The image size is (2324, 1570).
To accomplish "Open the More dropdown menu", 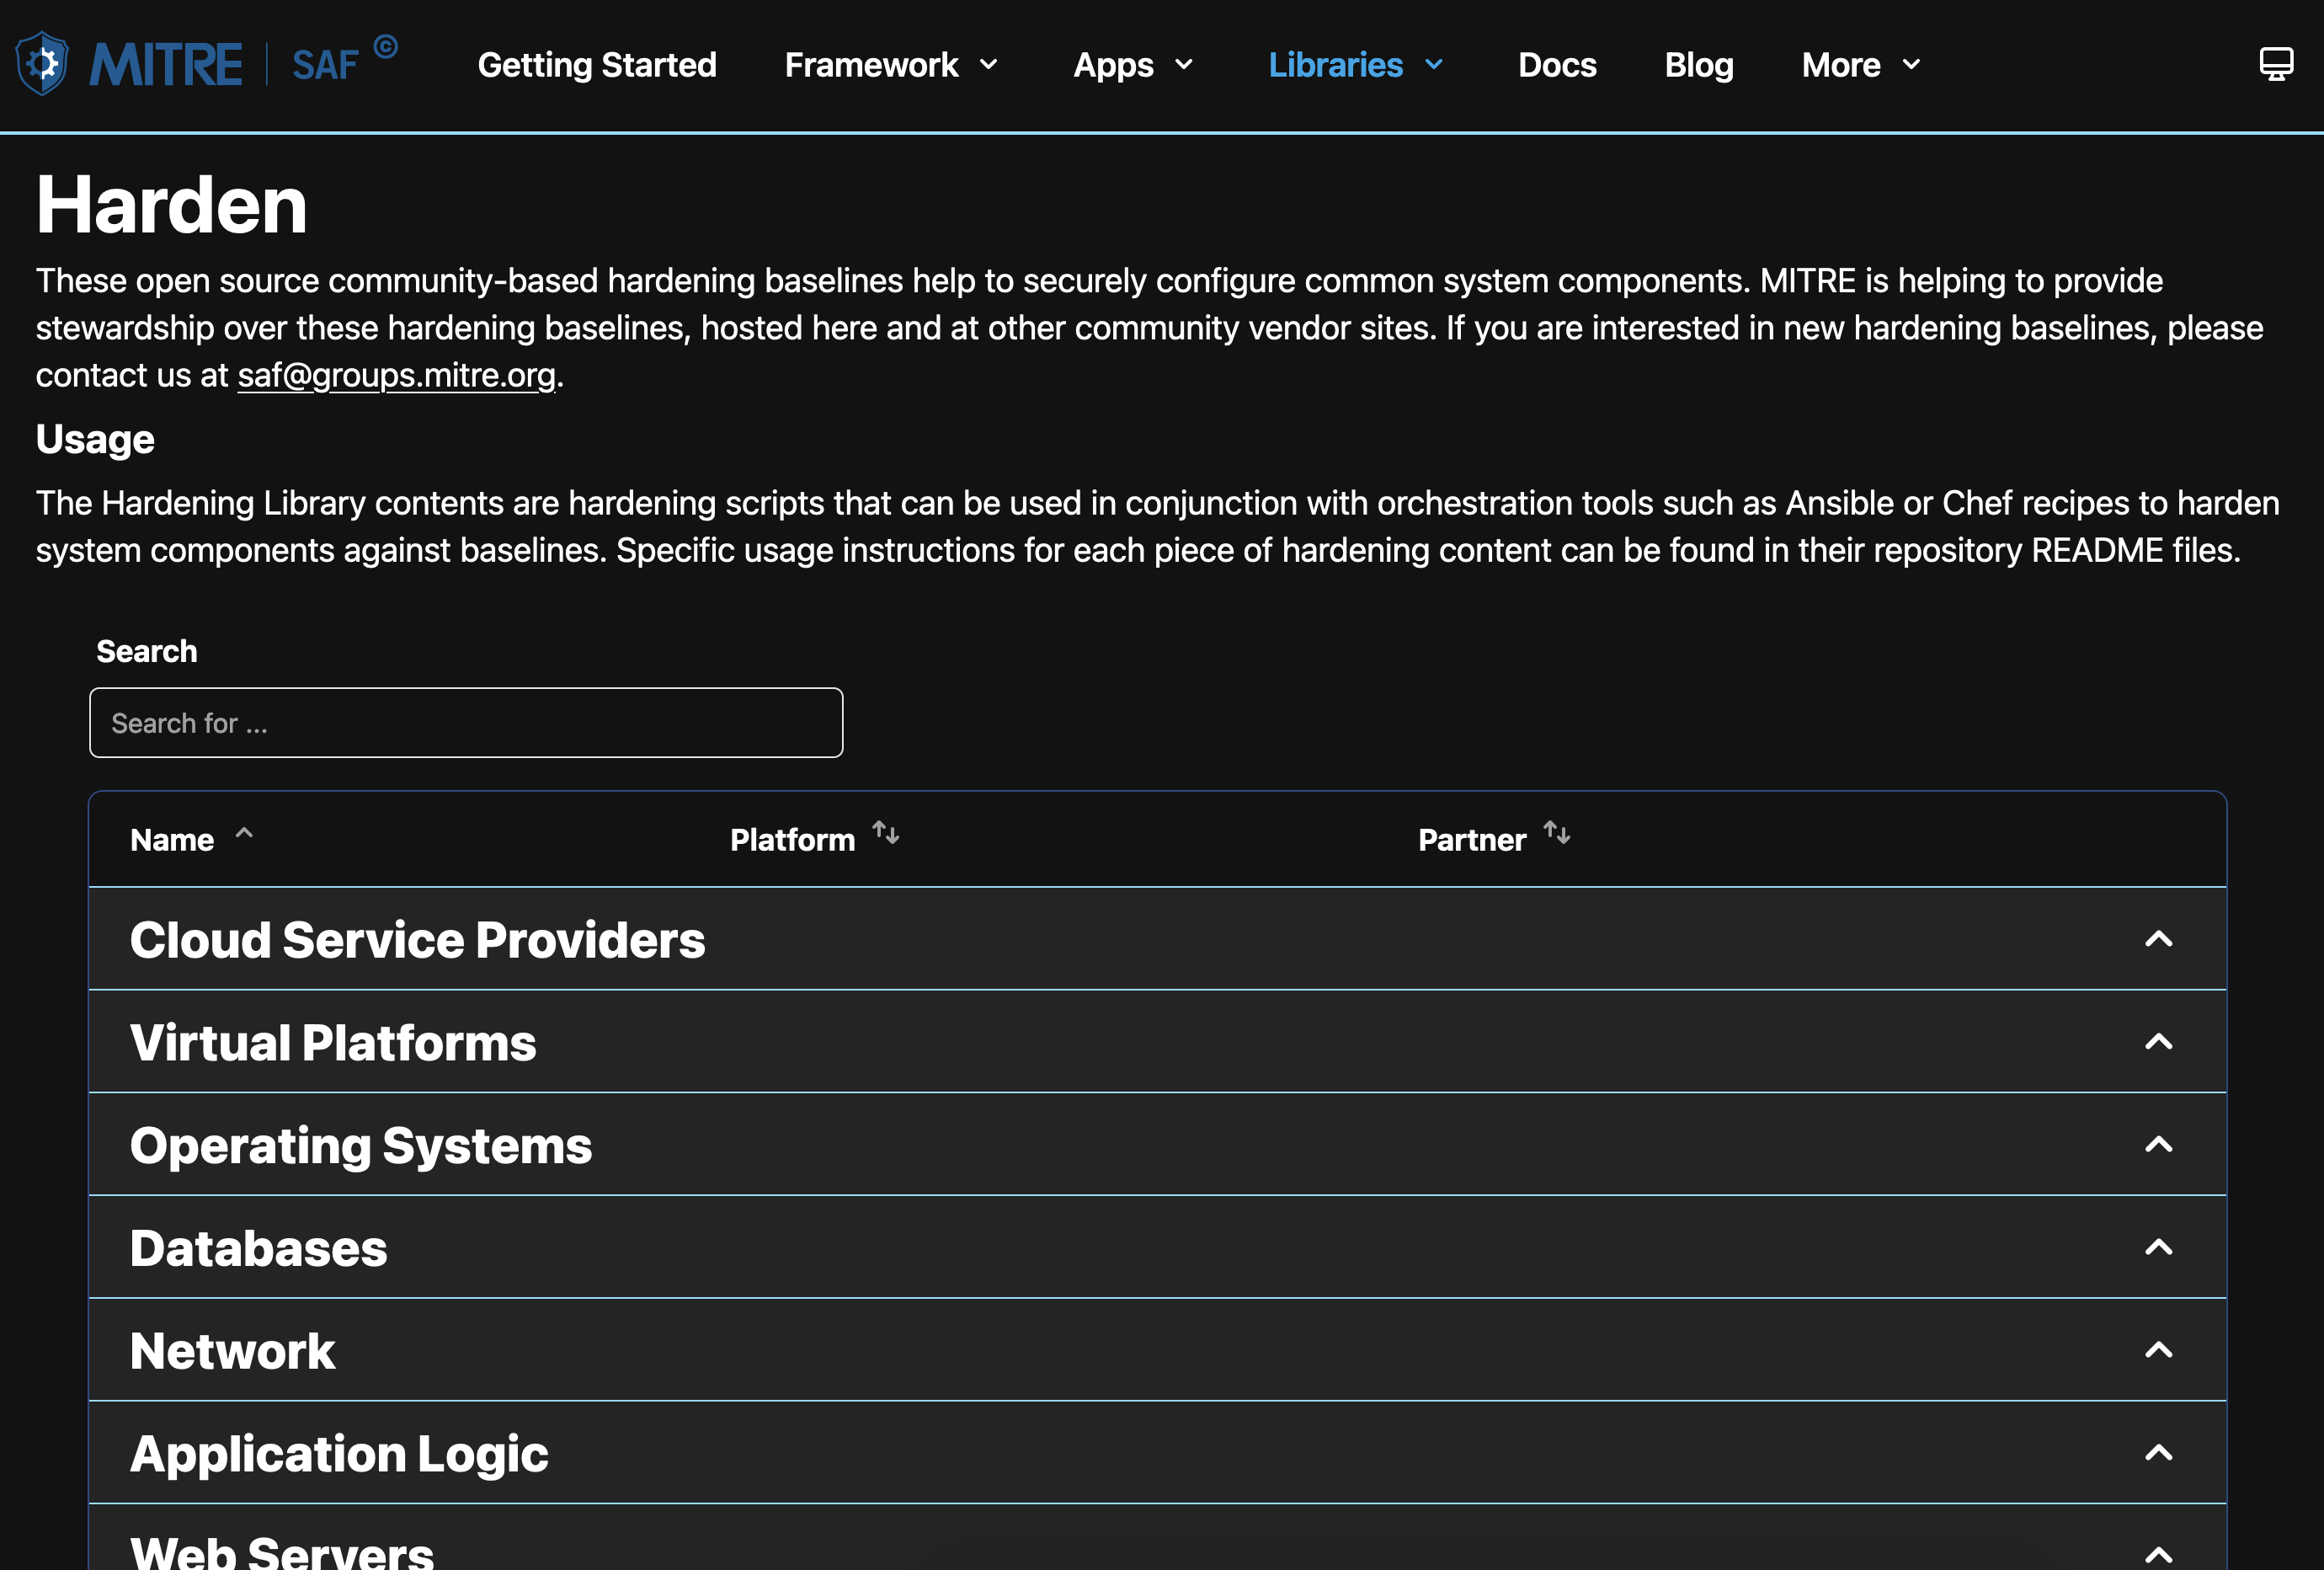I will click(x=1860, y=65).
